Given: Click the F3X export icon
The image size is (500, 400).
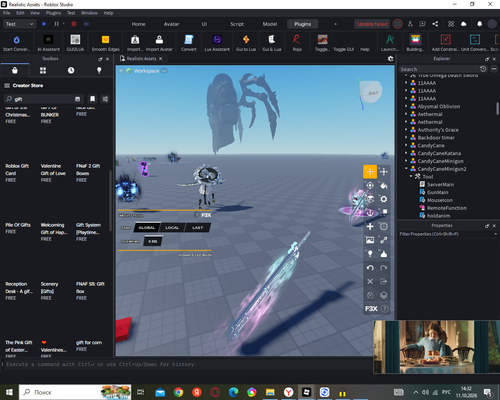Looking at the screenshot, I should coord(384,281).
